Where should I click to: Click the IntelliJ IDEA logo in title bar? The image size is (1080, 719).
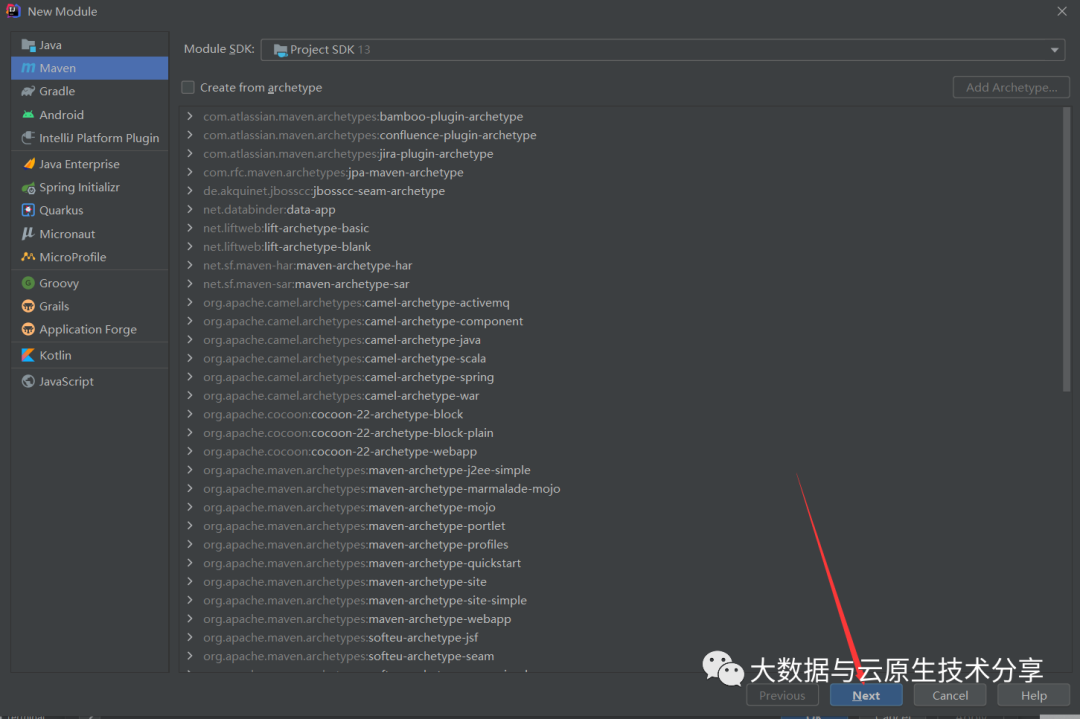13,11
